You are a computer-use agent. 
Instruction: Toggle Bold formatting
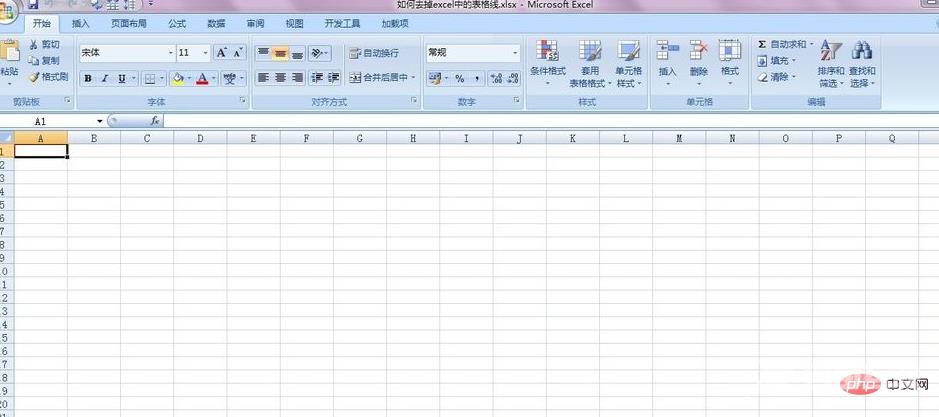coord(88,78)
